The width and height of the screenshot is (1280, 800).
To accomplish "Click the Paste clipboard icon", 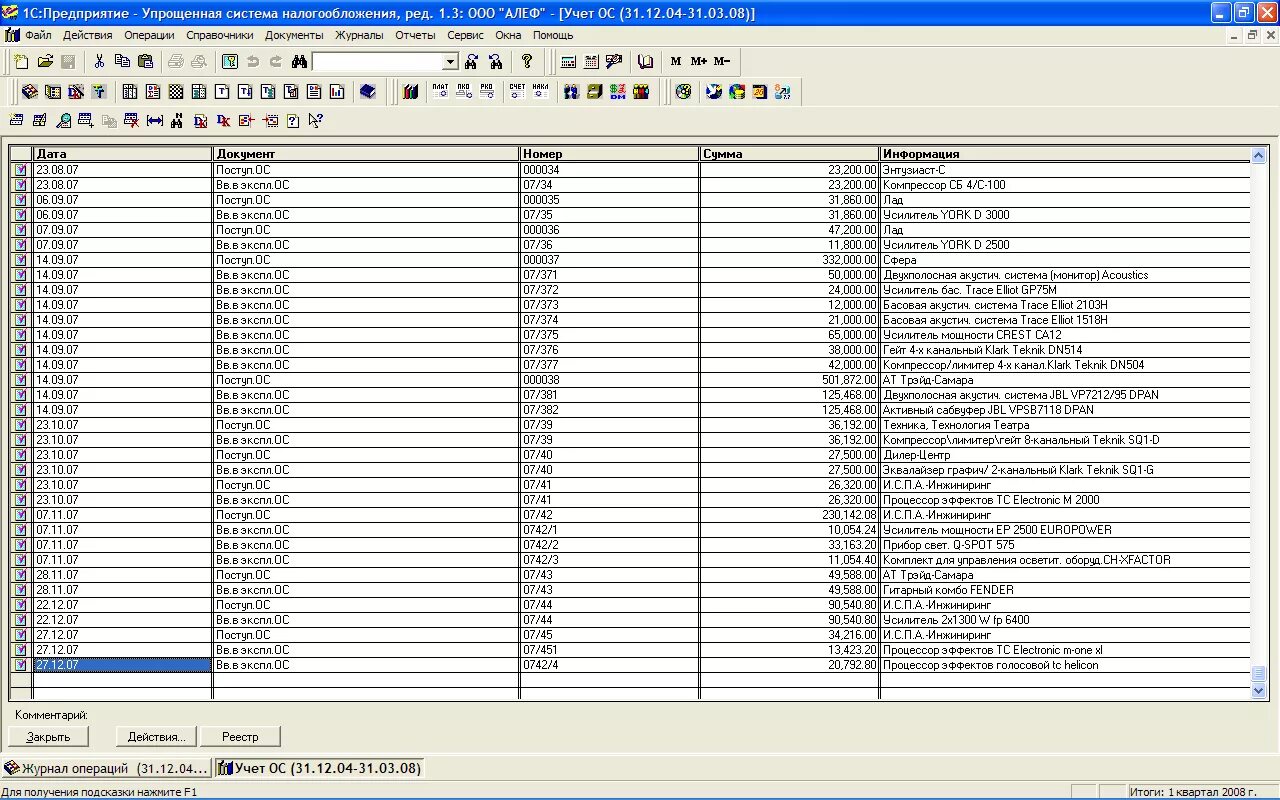I will pyautogui.click(x=145, y=61).
